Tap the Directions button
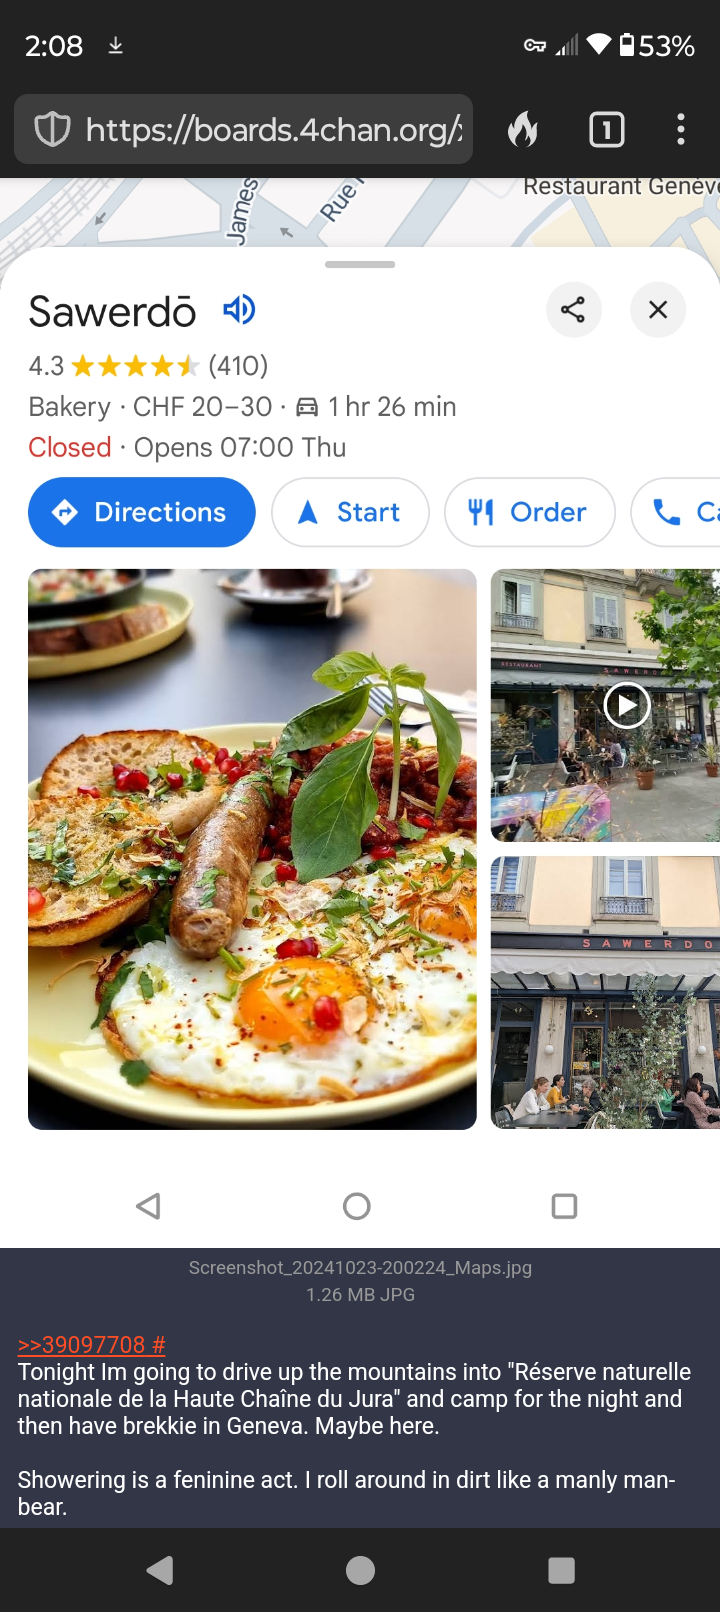 (x=142, y=512)
